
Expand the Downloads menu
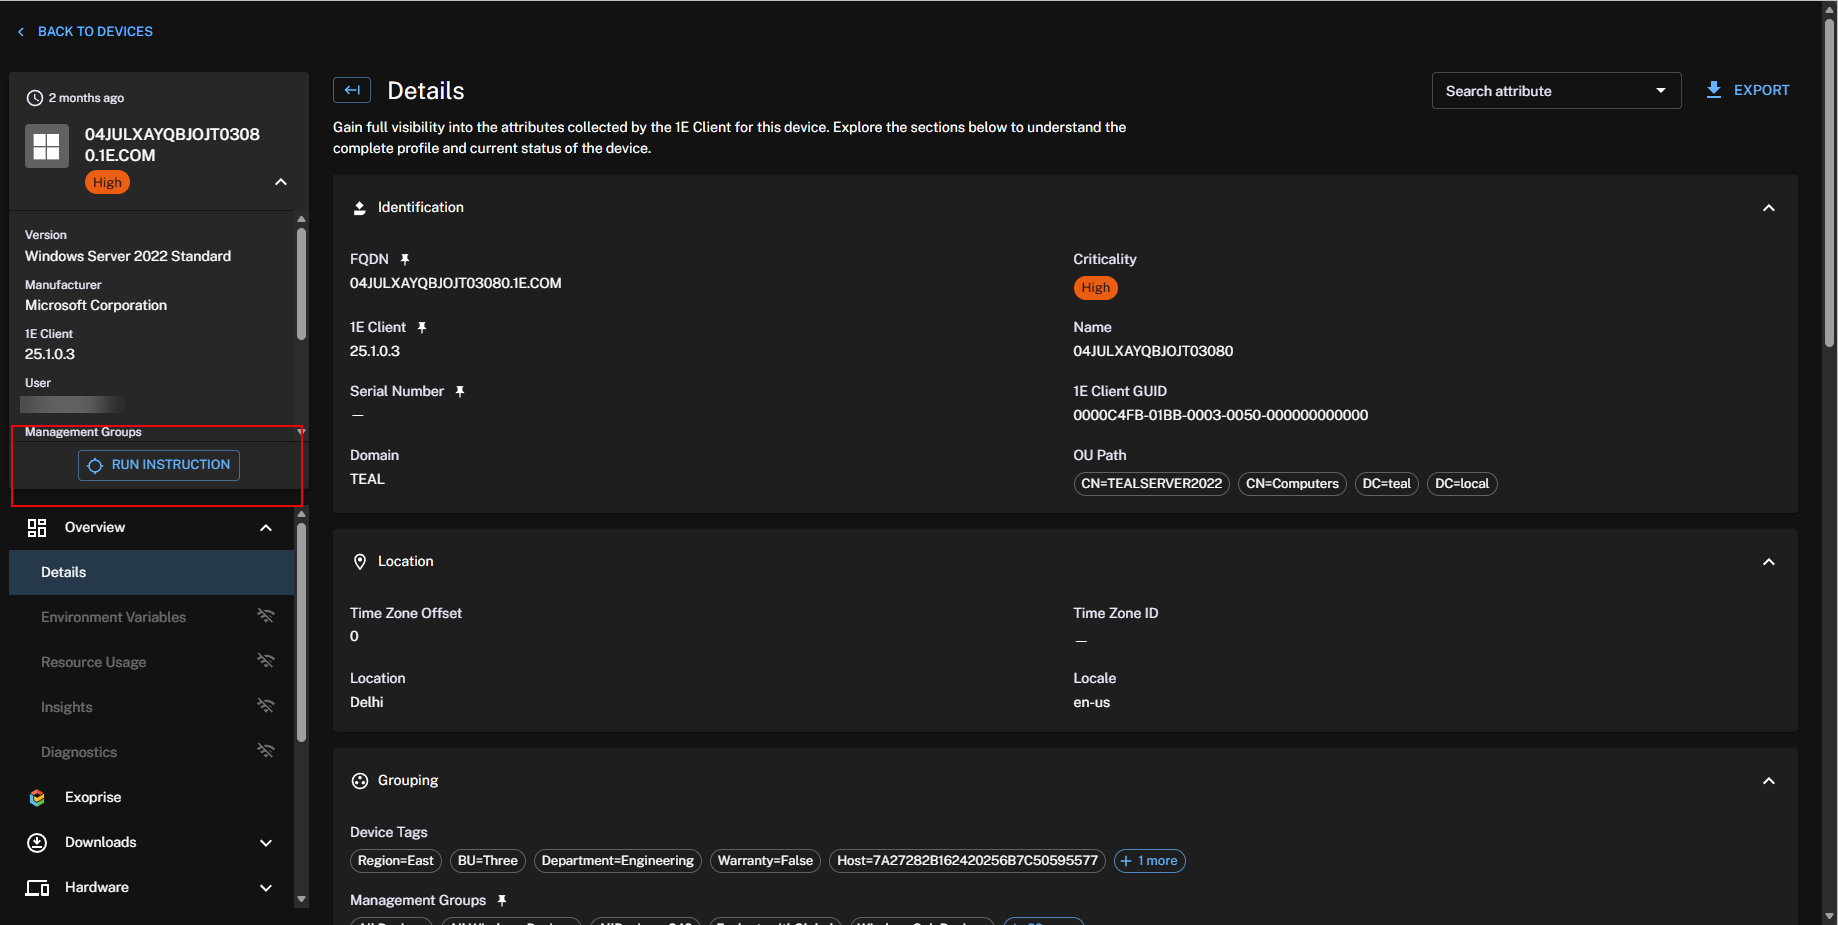[266, 842]
